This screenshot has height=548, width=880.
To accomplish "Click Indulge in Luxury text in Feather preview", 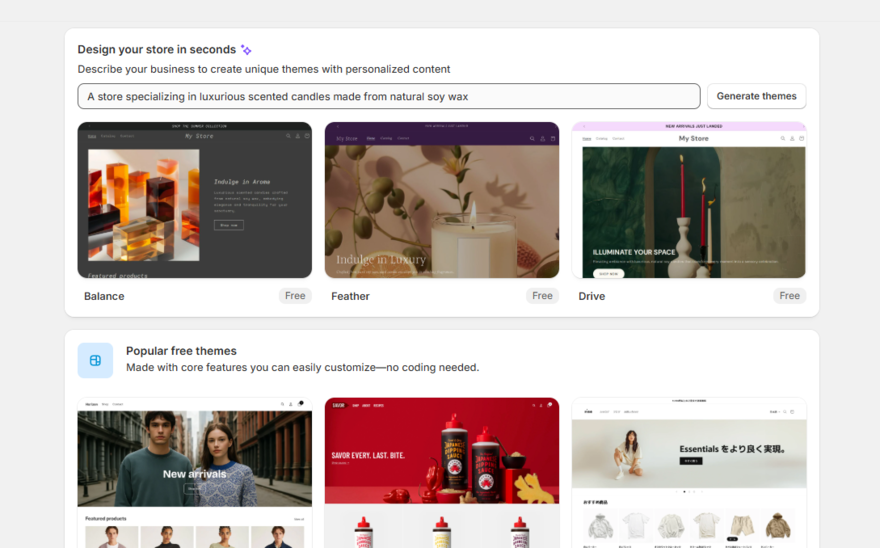I will pos(381,259).
